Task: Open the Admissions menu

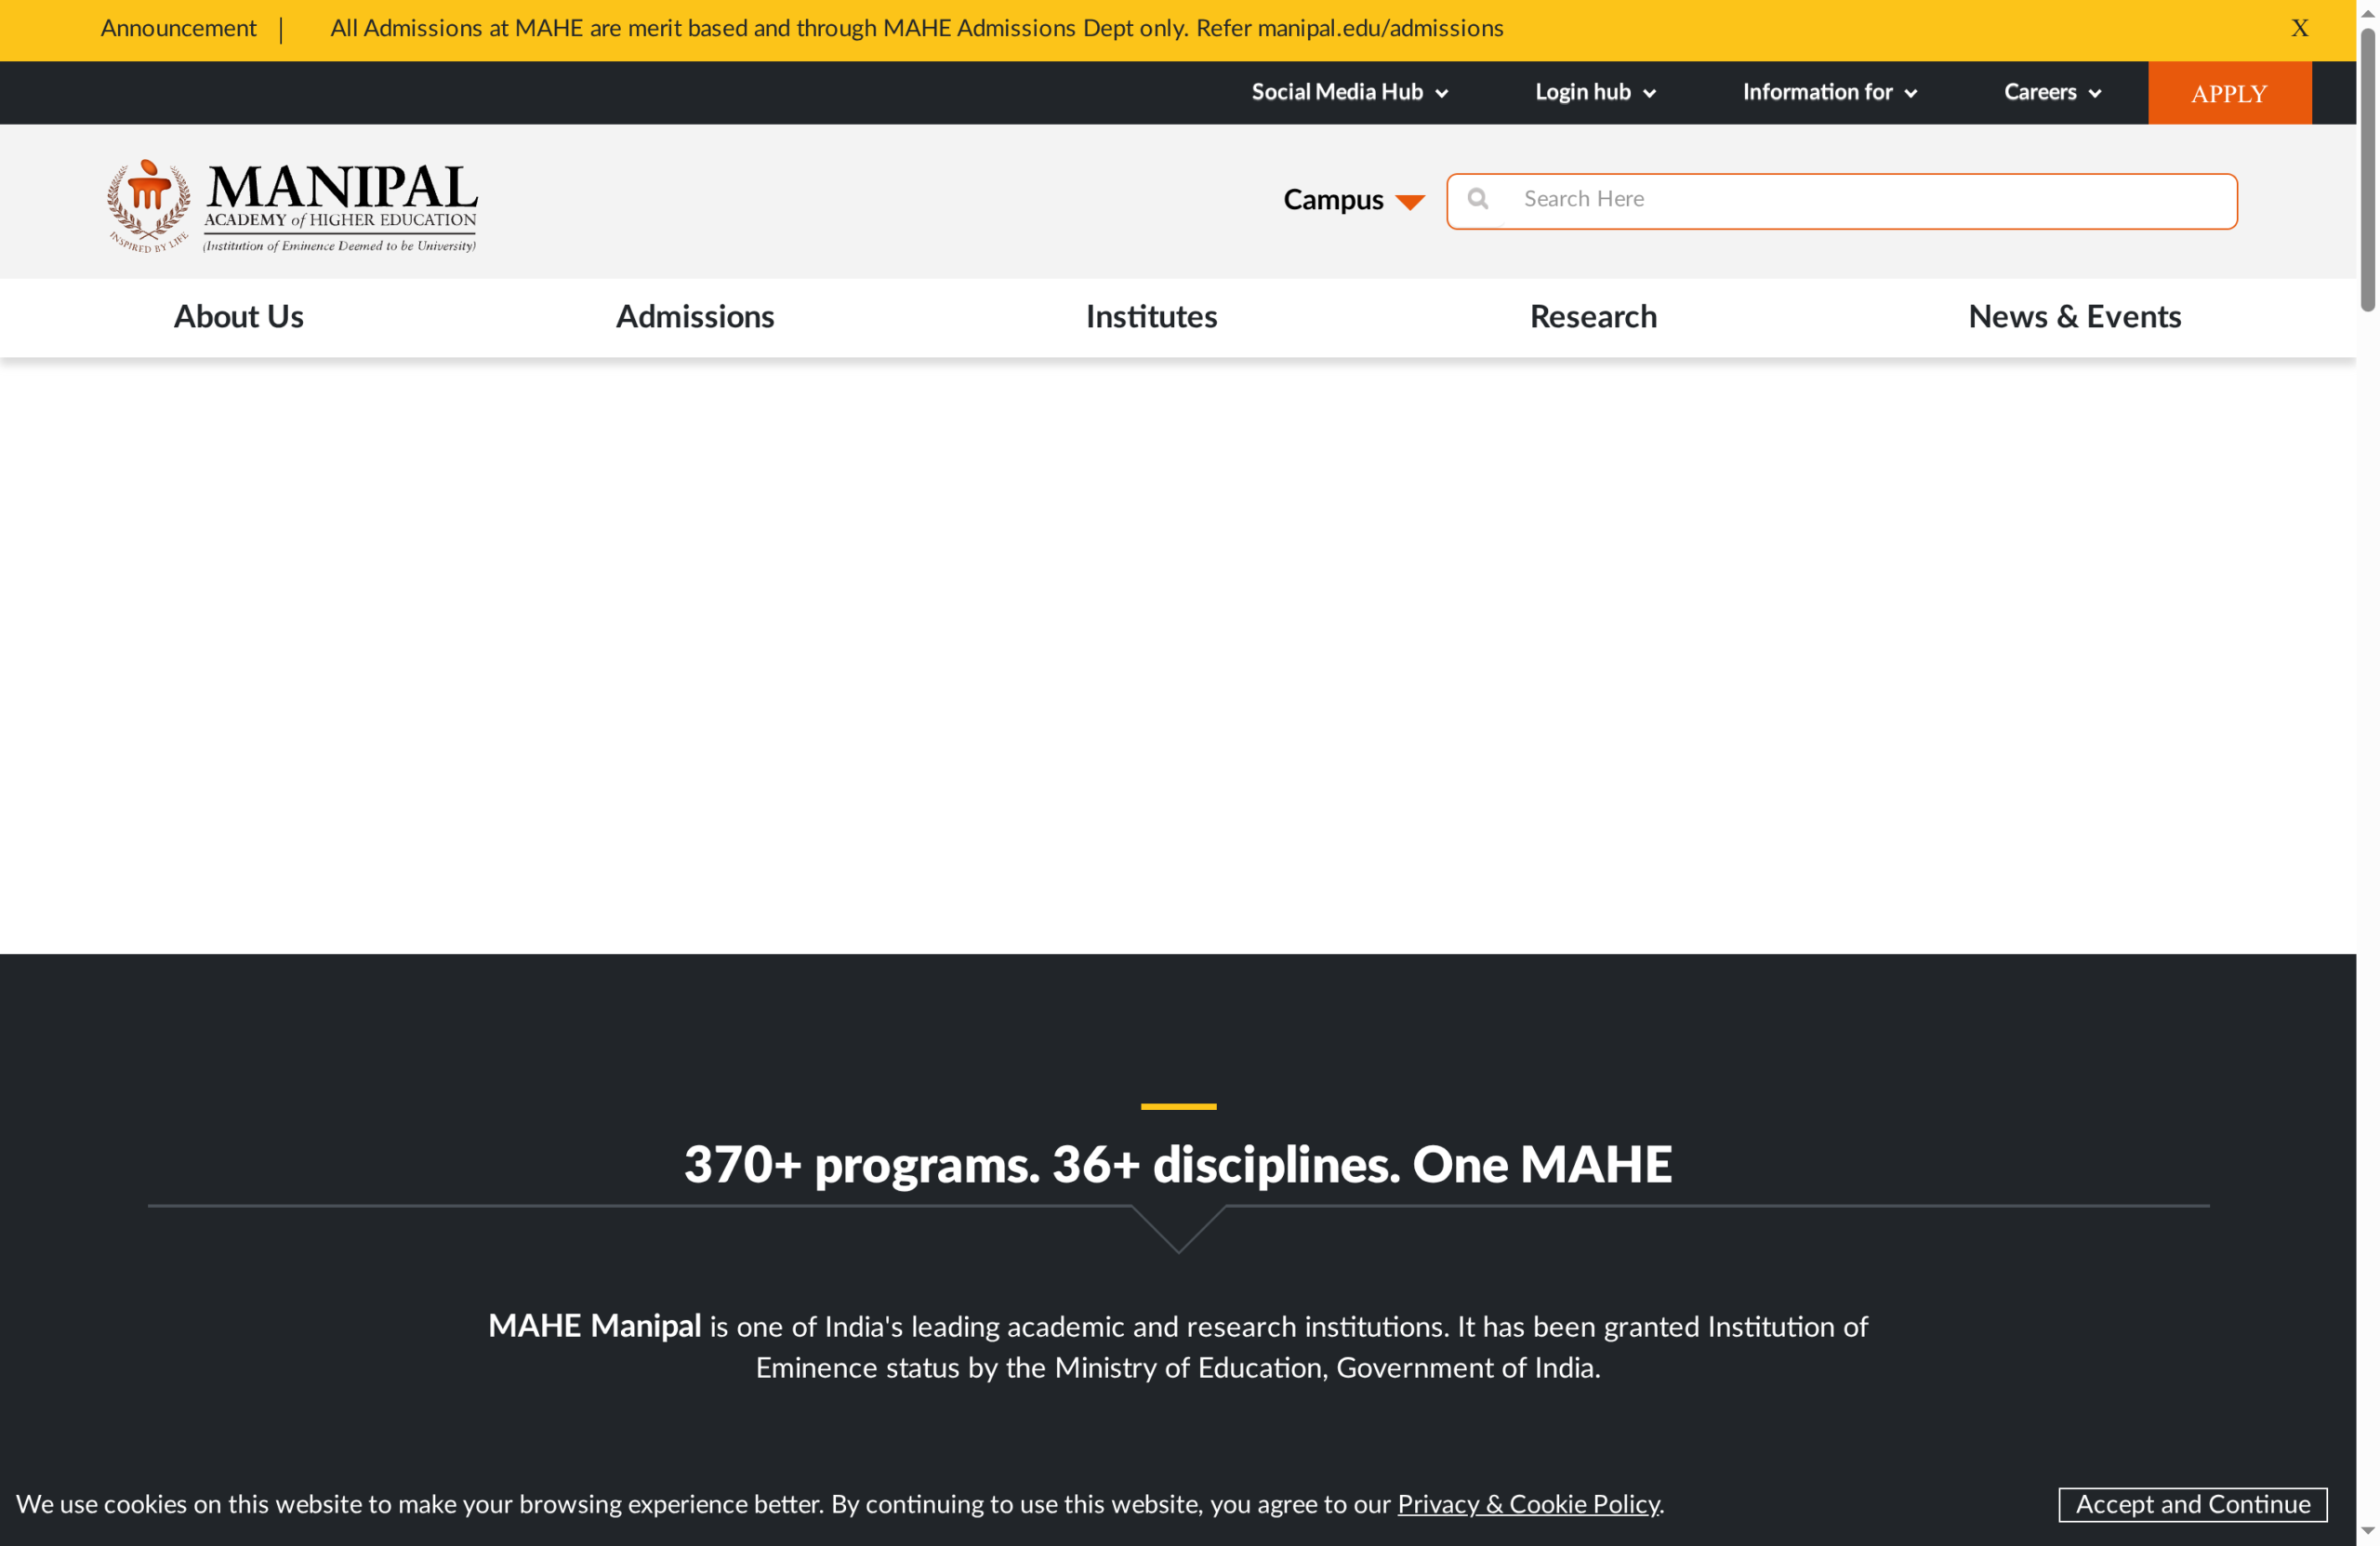Action: click(695, 317)
